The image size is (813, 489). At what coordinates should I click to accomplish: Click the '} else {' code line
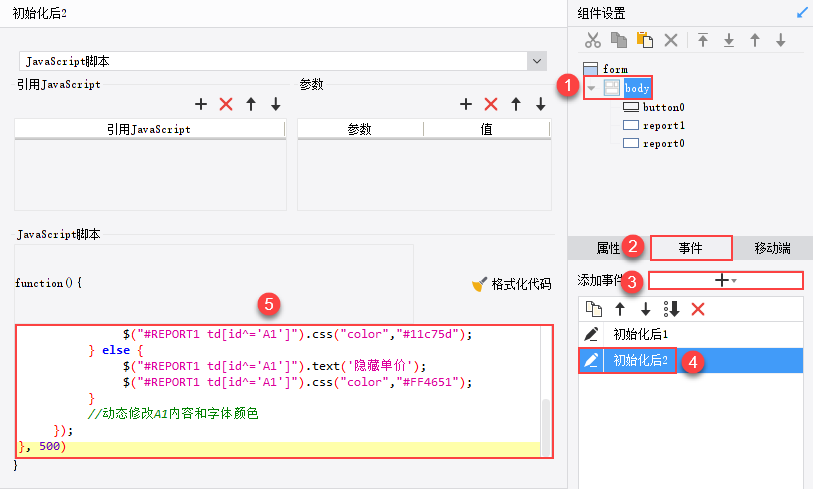[116, 351]
